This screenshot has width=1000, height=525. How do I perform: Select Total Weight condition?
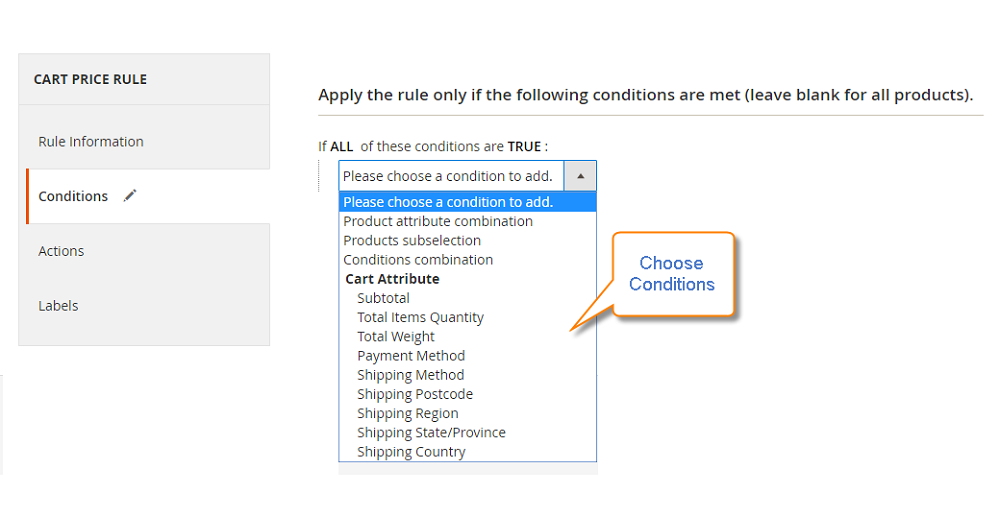click(x=396, y=336)
